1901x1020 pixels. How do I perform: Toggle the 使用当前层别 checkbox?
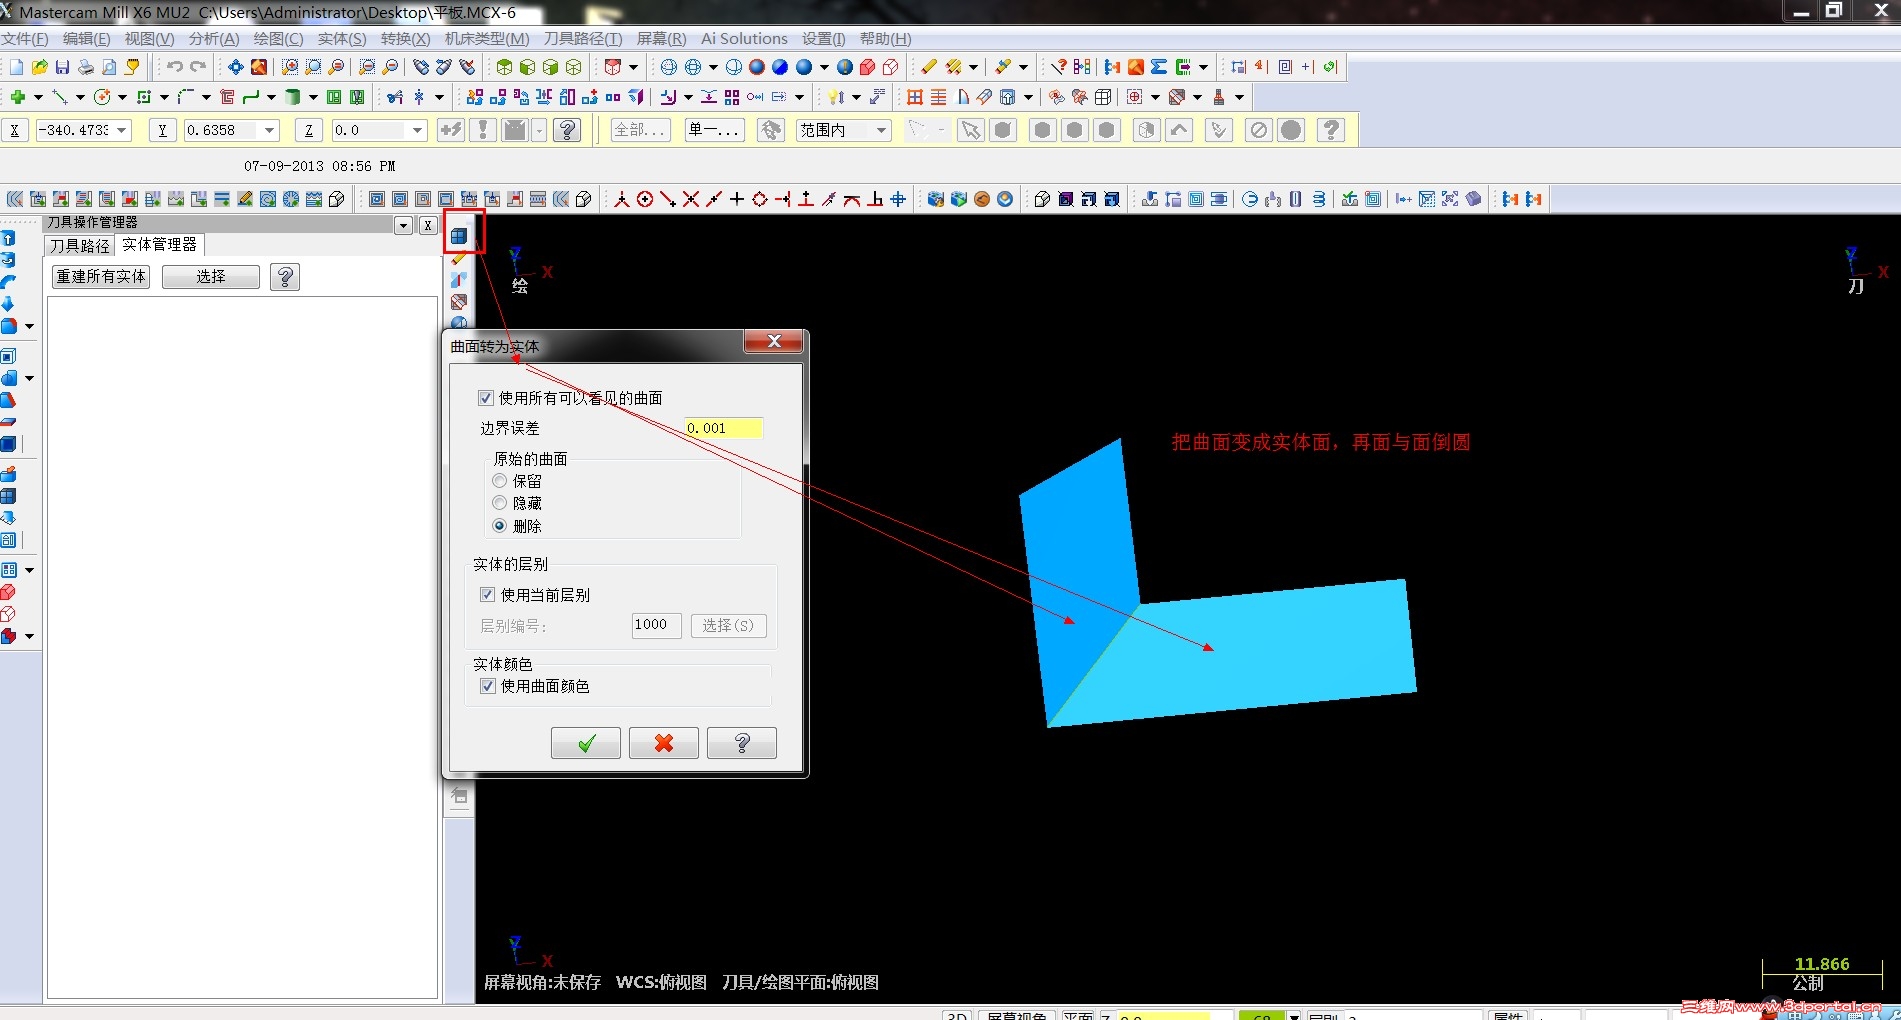click(488, 595)
